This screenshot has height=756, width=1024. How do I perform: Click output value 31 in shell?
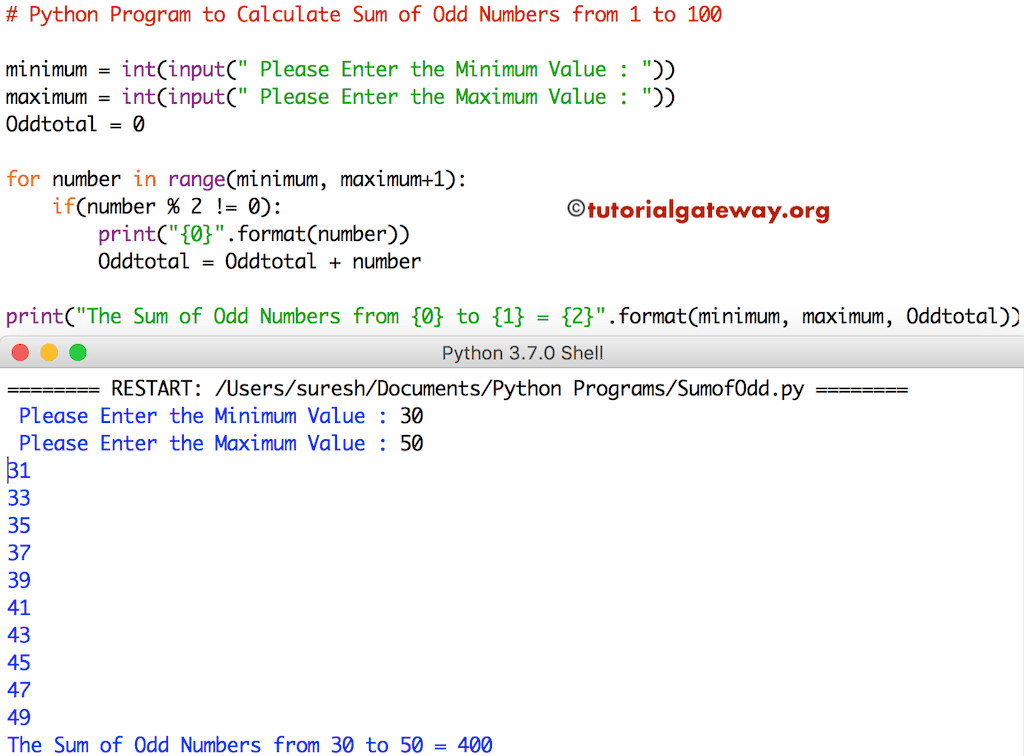(x=18, y=471)
